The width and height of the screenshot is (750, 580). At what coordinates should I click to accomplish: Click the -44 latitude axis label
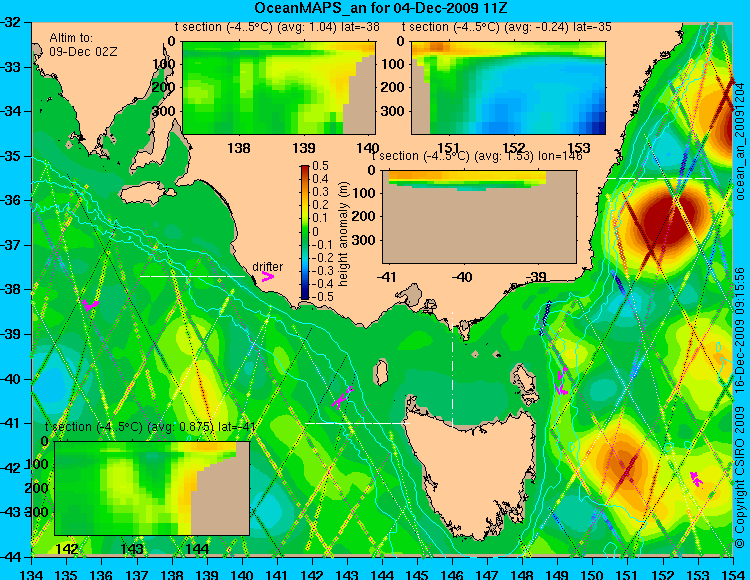click(10, 557)
